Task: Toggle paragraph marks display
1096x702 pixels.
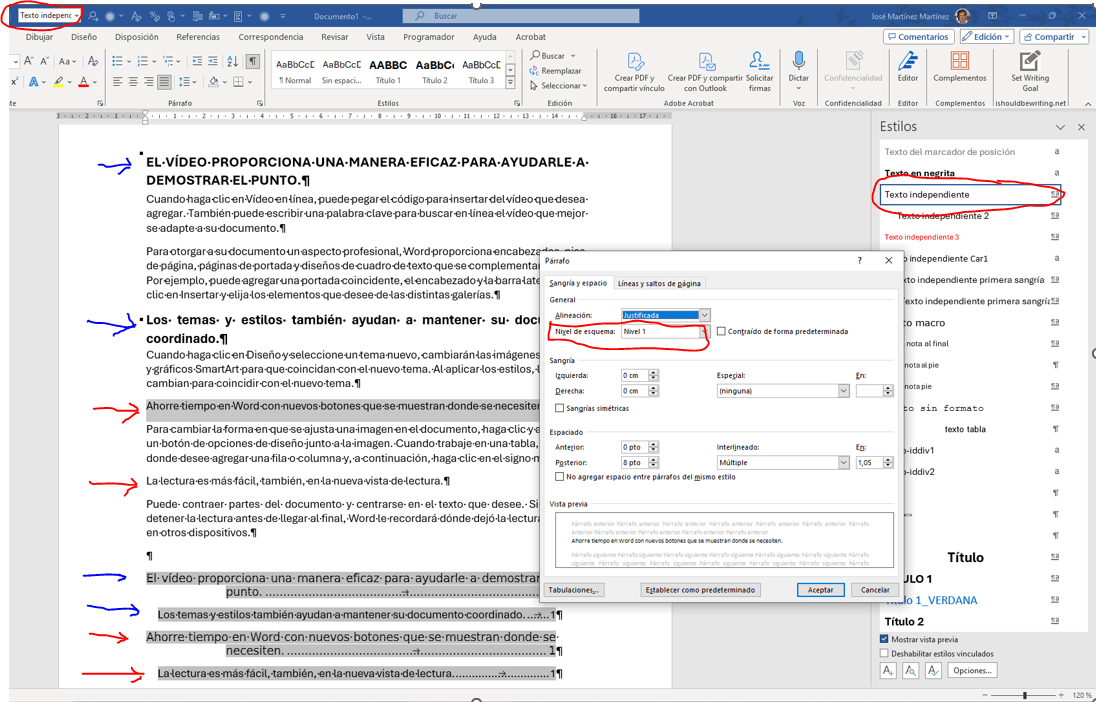Action: 253,60
